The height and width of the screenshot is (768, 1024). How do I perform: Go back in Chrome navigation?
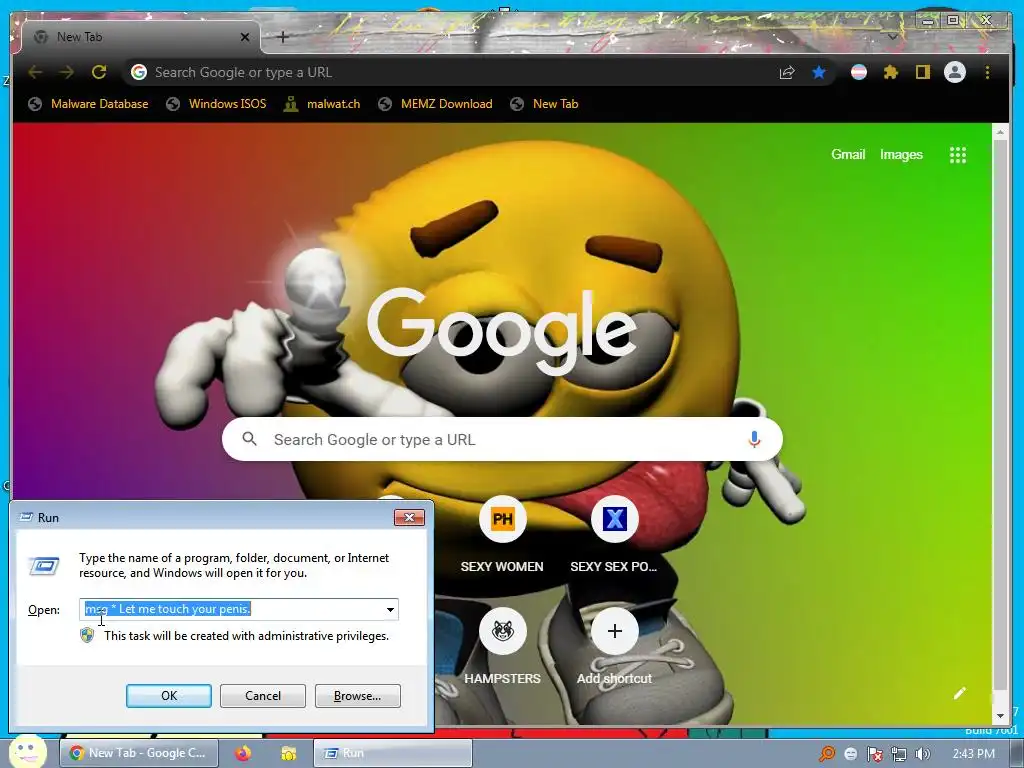[35, 72]
